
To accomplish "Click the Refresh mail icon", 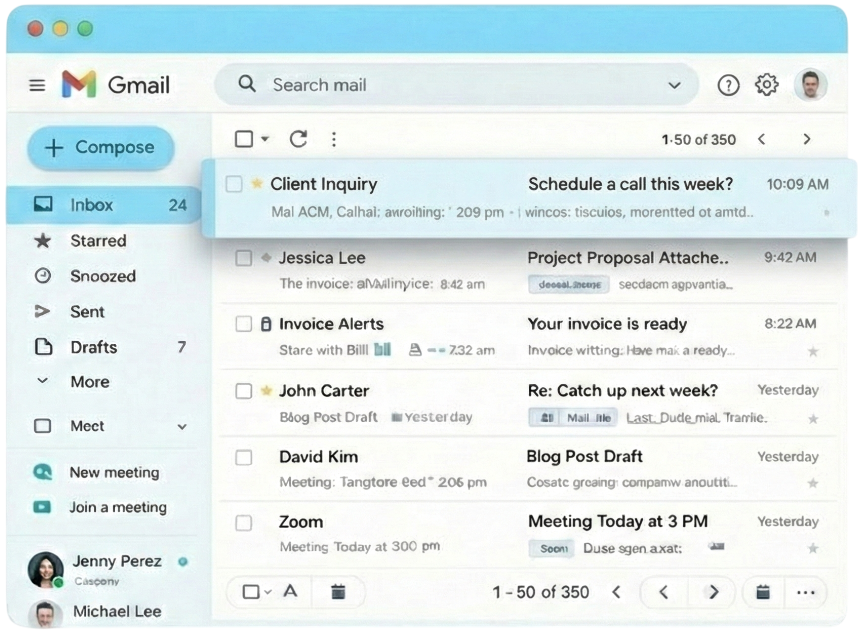I will point(298,139).
